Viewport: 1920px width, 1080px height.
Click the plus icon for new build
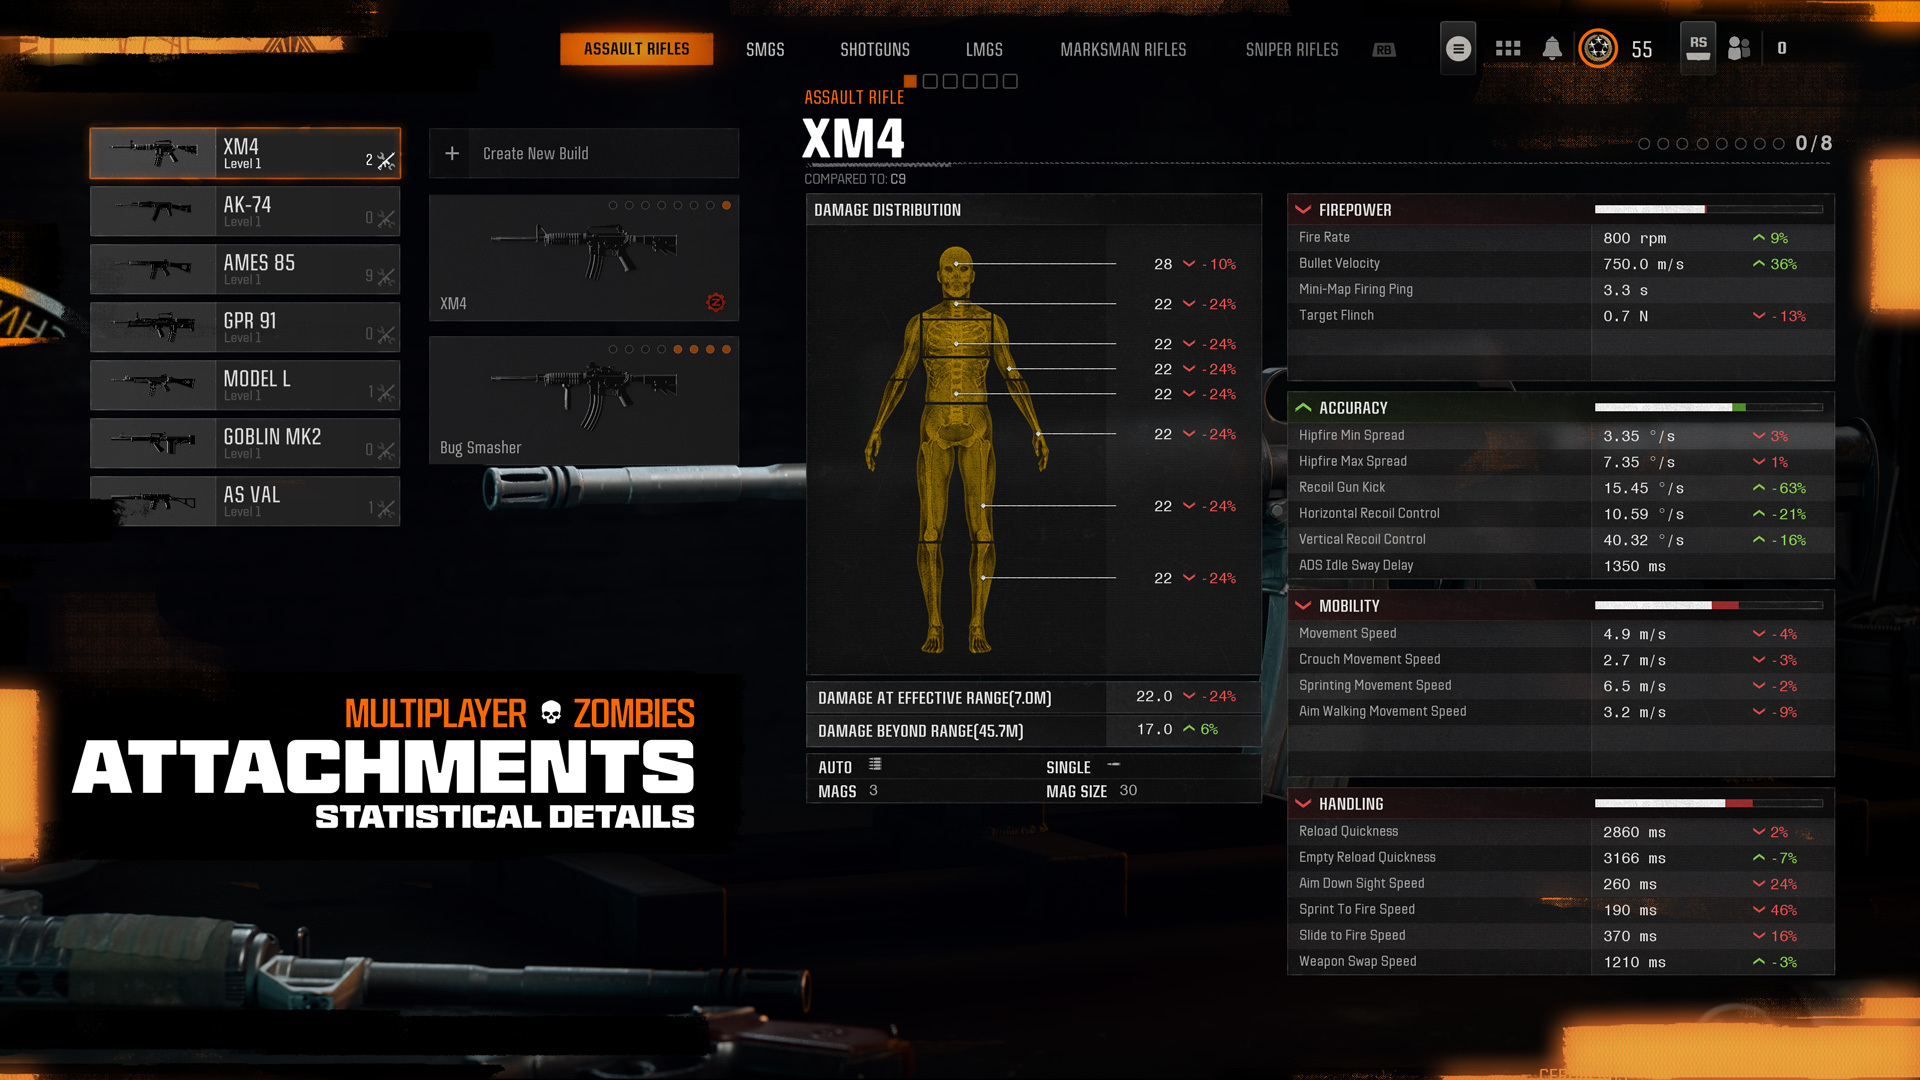point(452,154)
